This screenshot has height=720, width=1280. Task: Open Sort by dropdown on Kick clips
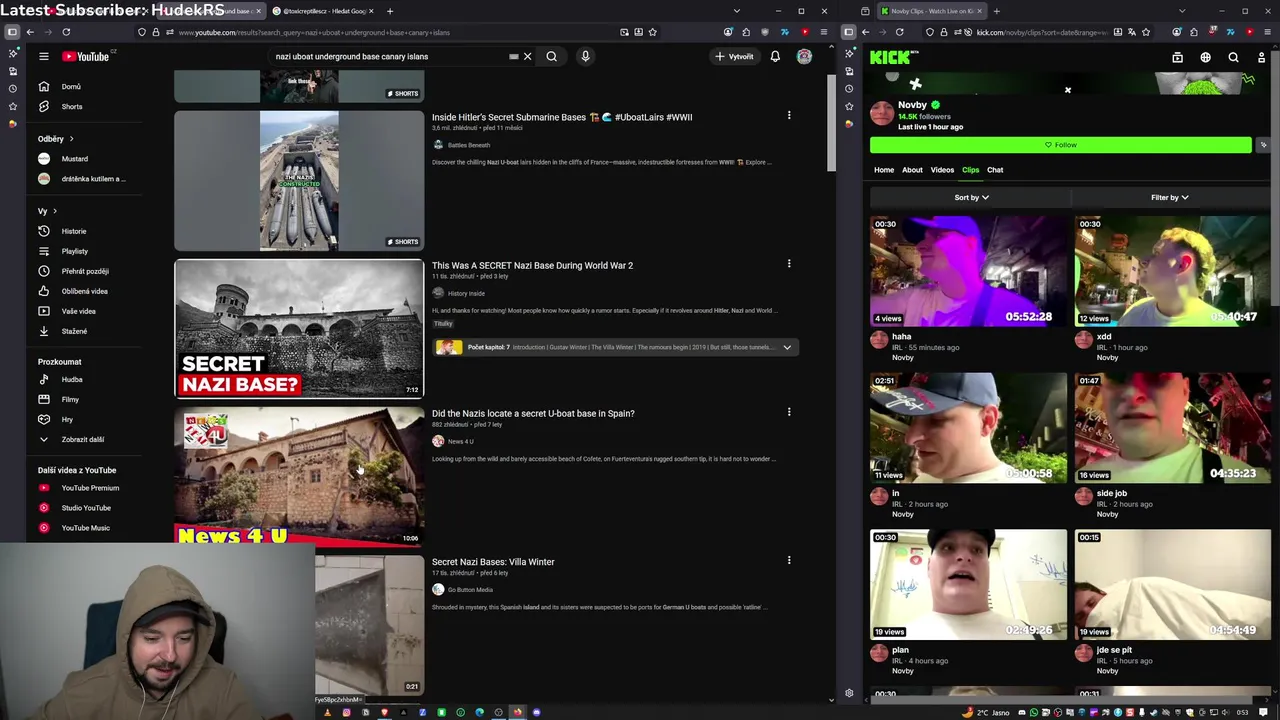(x=971, y=197)
